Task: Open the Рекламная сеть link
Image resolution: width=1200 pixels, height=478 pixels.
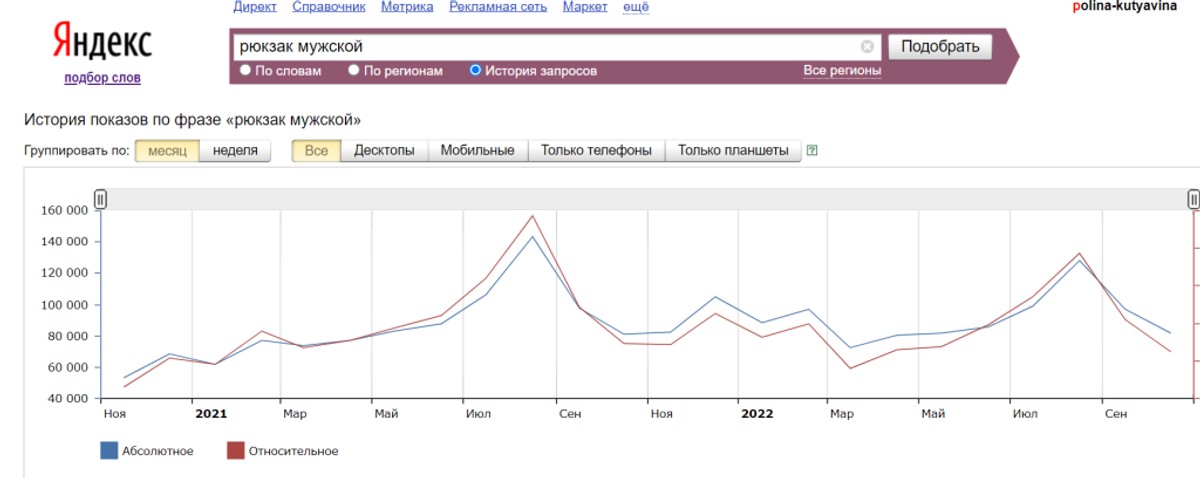Action: point(498,7)
